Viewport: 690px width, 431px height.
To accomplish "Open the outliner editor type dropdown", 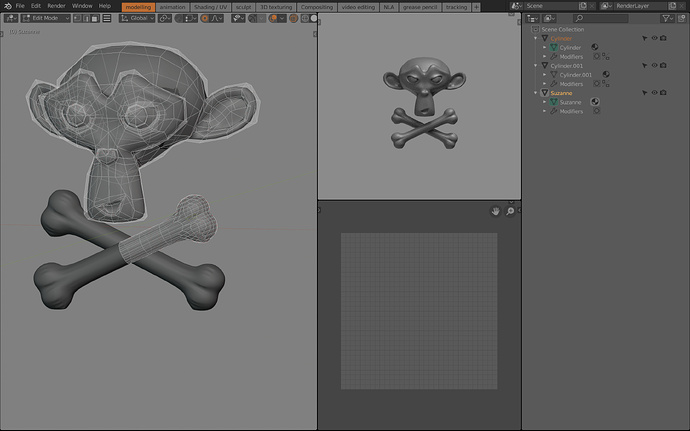I will (x=532, y=18).
